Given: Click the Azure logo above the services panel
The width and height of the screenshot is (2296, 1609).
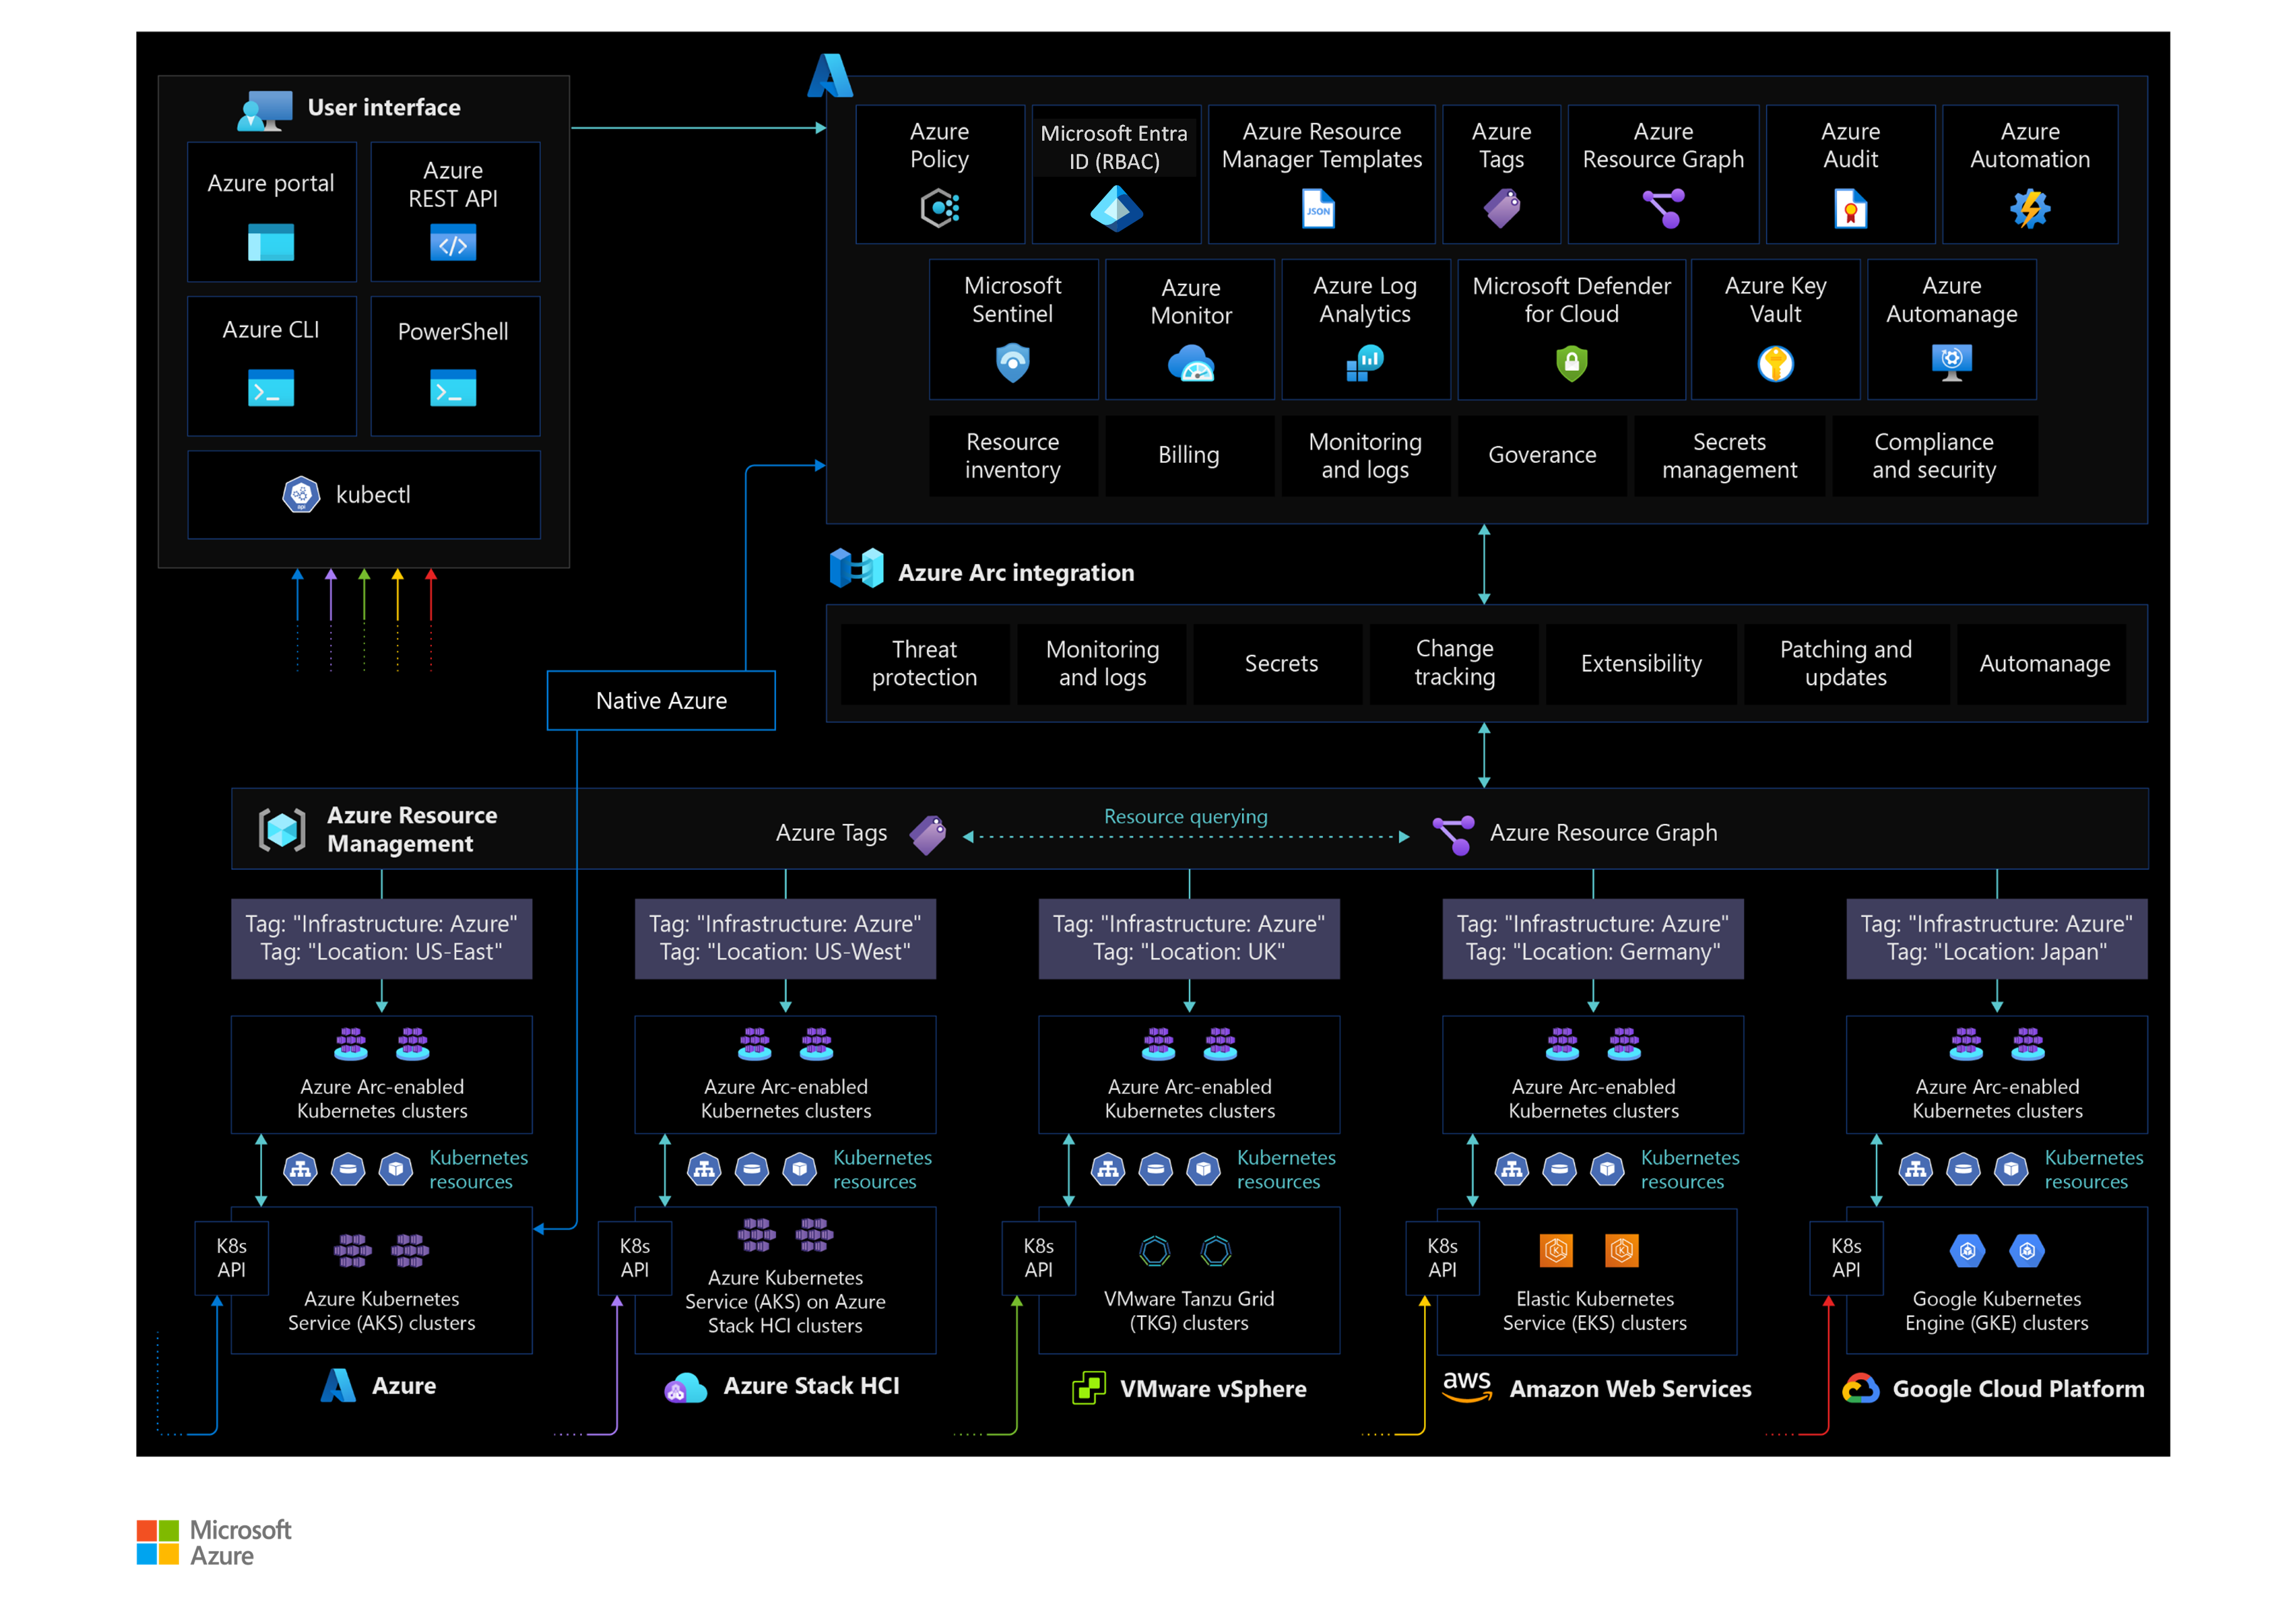Looking at the screenshot, I should point(829,75).
